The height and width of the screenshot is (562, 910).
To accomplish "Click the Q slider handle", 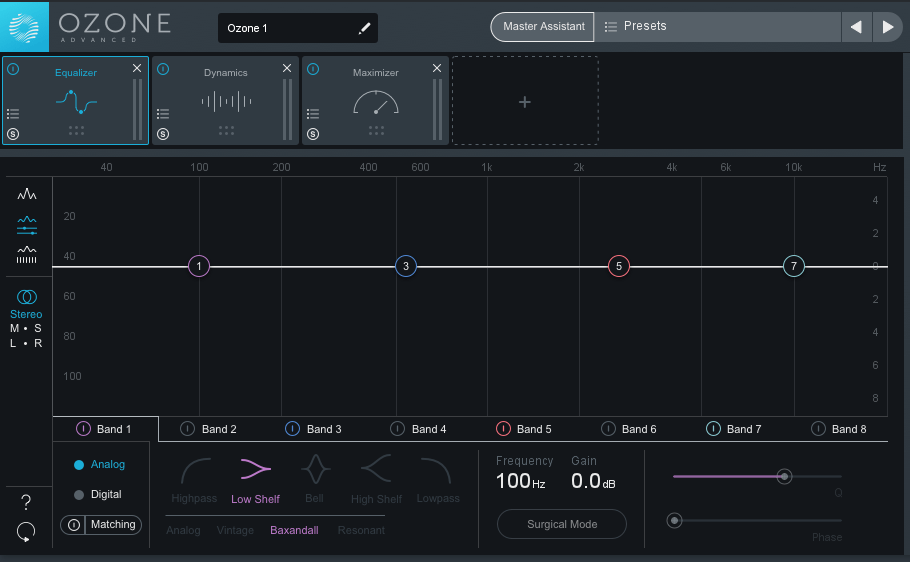I will coord(784,476).
